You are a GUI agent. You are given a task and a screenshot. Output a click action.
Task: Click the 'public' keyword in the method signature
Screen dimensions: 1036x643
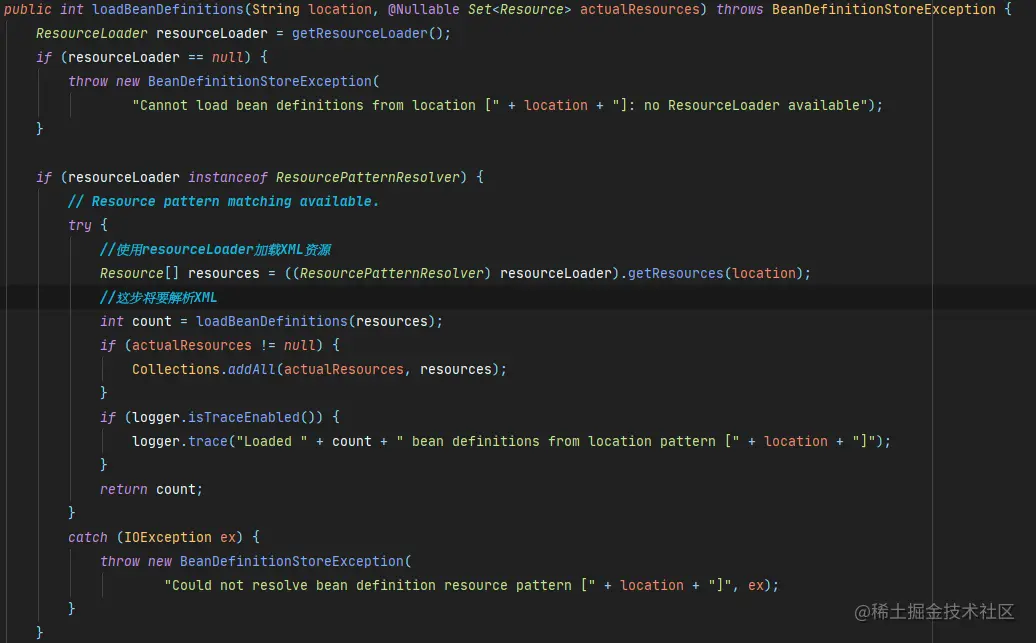(27, 9)
